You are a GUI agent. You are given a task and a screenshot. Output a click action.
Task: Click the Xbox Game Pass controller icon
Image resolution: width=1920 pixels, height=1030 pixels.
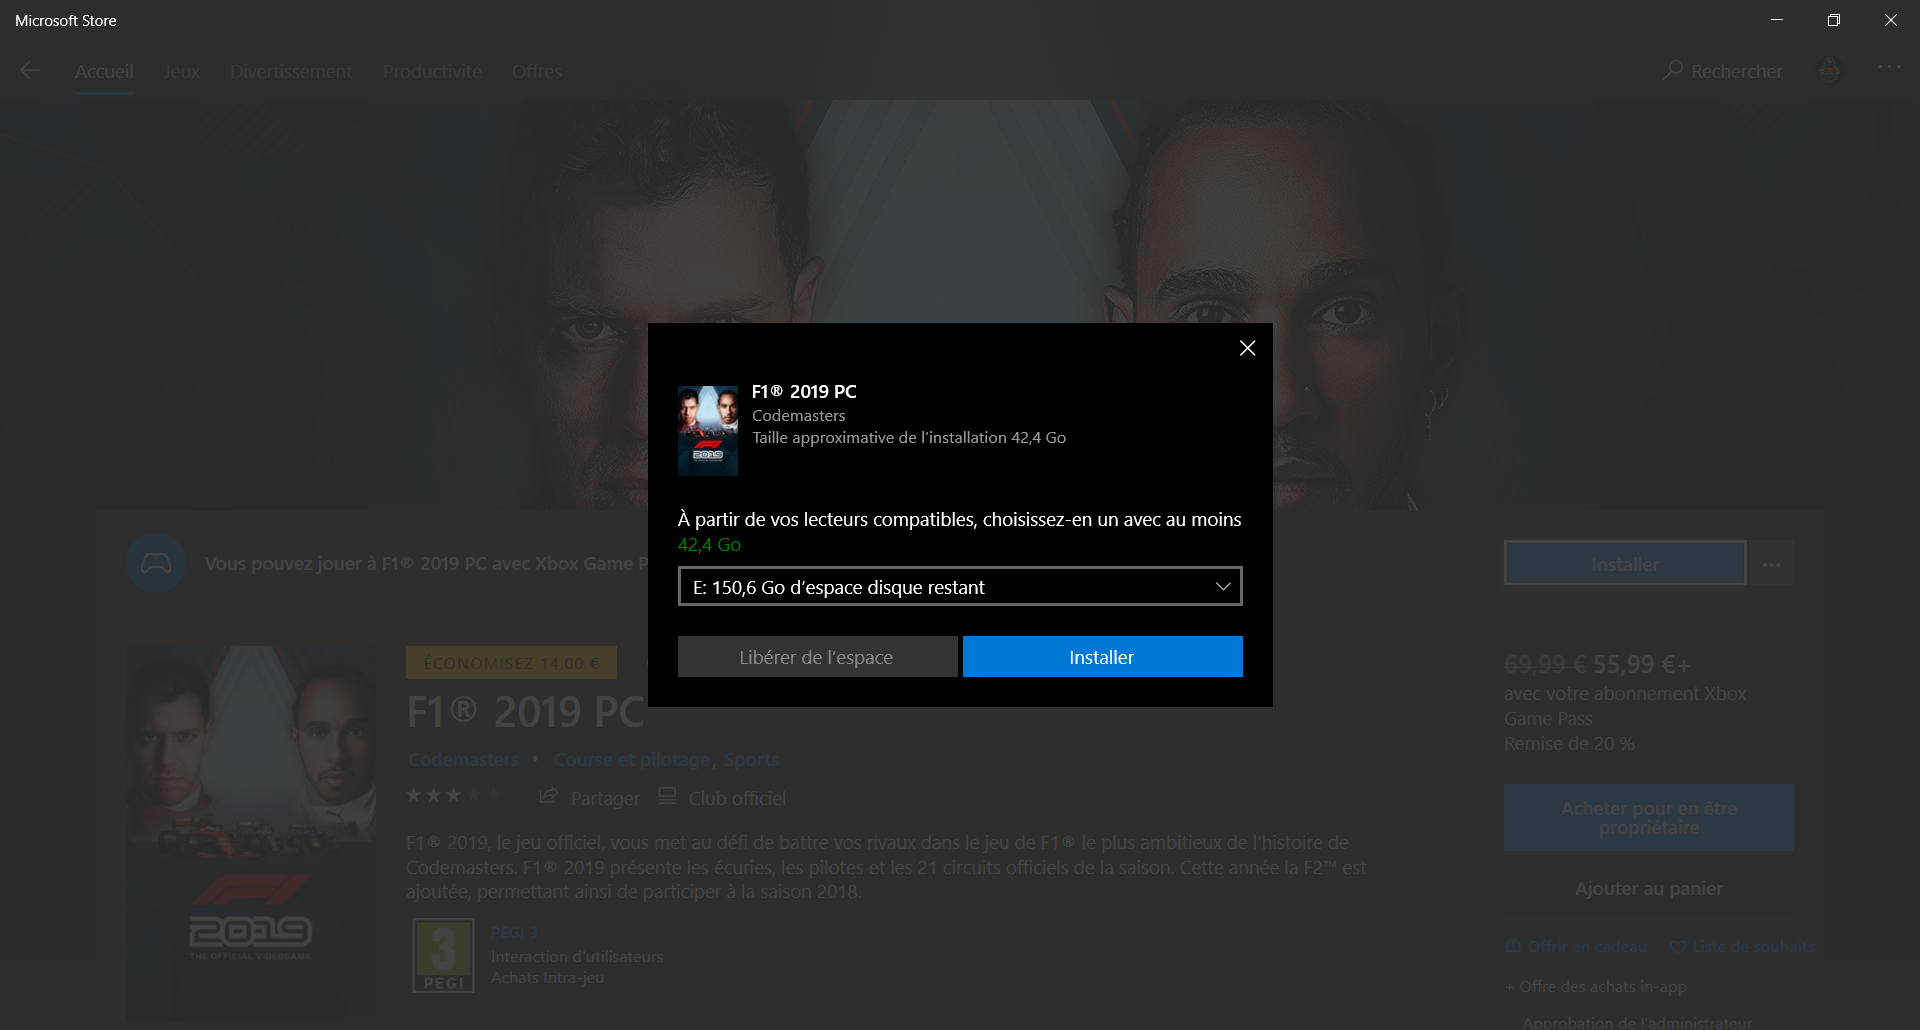[x=156, y=563]
